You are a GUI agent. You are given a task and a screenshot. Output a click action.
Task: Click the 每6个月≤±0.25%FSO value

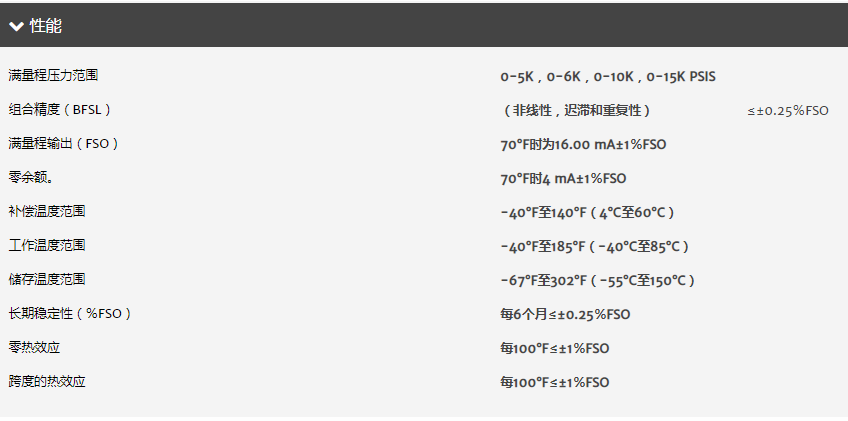click(x=565, y=314)
